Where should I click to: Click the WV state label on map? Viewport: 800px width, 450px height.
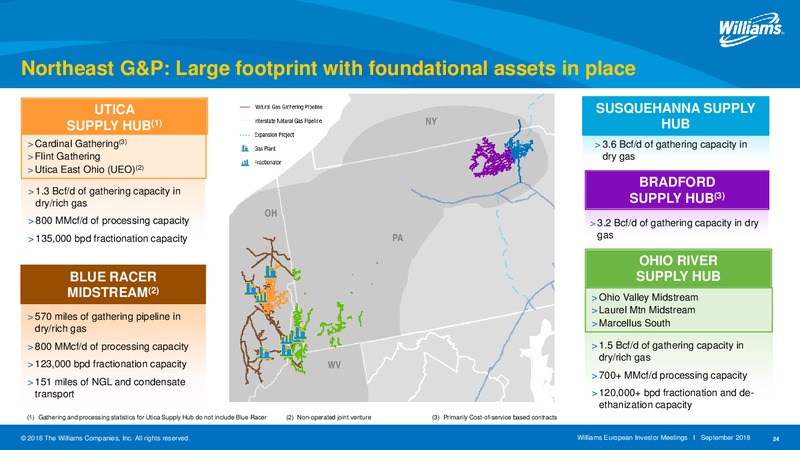coord(334,365)
